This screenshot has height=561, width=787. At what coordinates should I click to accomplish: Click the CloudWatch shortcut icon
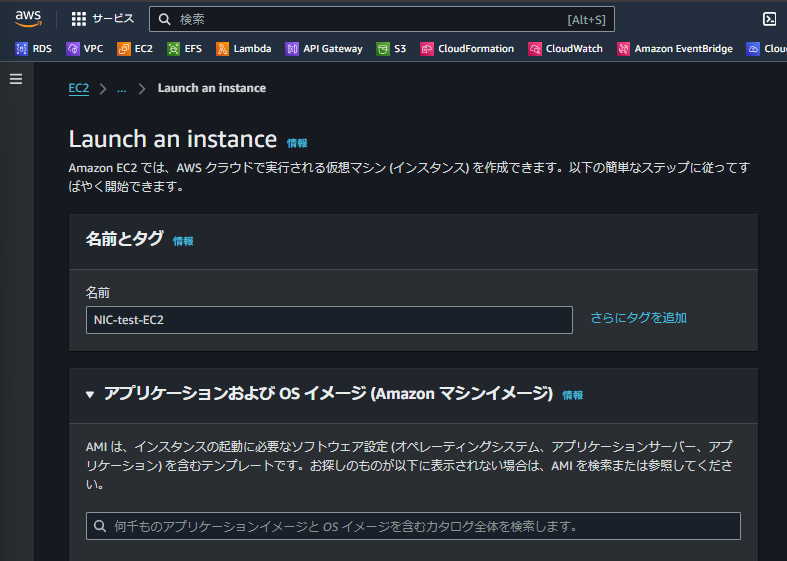(x=535, y=49)
